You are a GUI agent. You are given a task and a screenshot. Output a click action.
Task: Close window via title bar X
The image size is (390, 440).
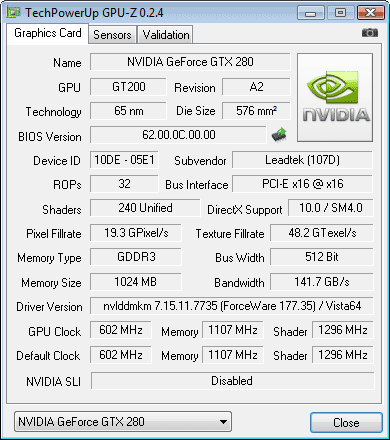[370, 13]
